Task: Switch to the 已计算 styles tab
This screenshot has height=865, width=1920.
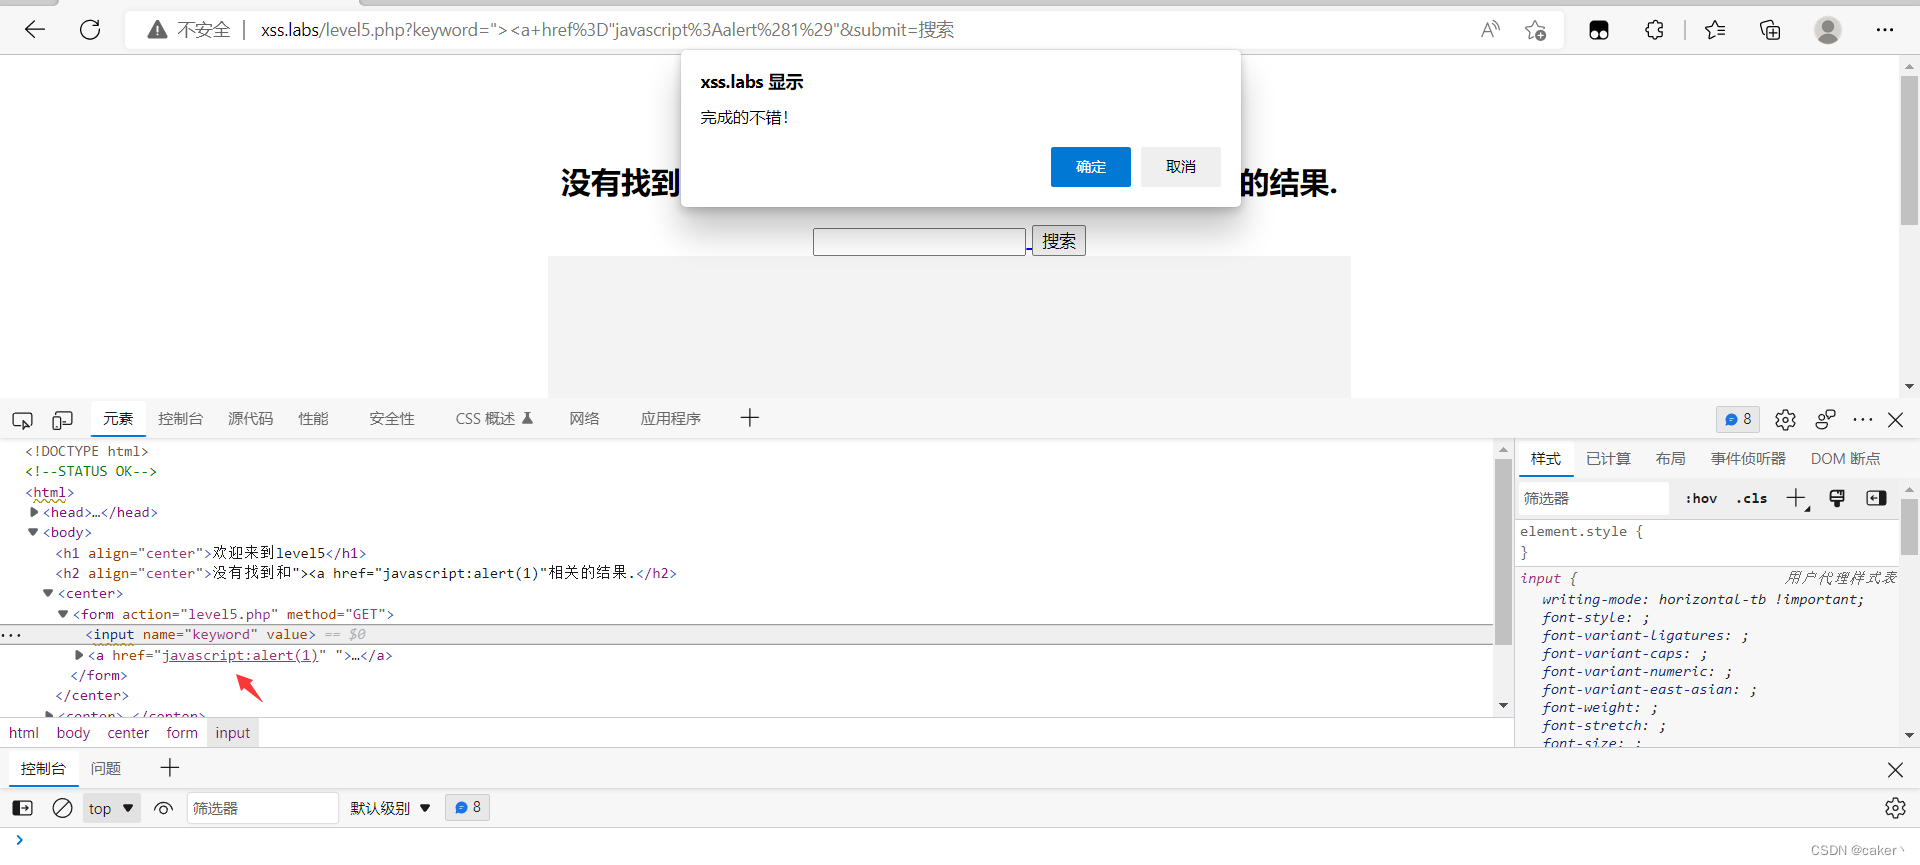Action: point(1608,459)
